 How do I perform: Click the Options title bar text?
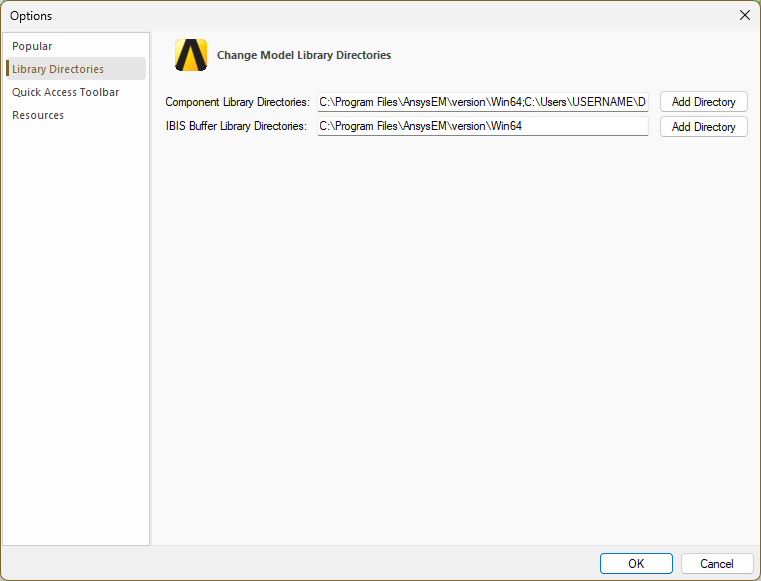(x=31, y=15)
